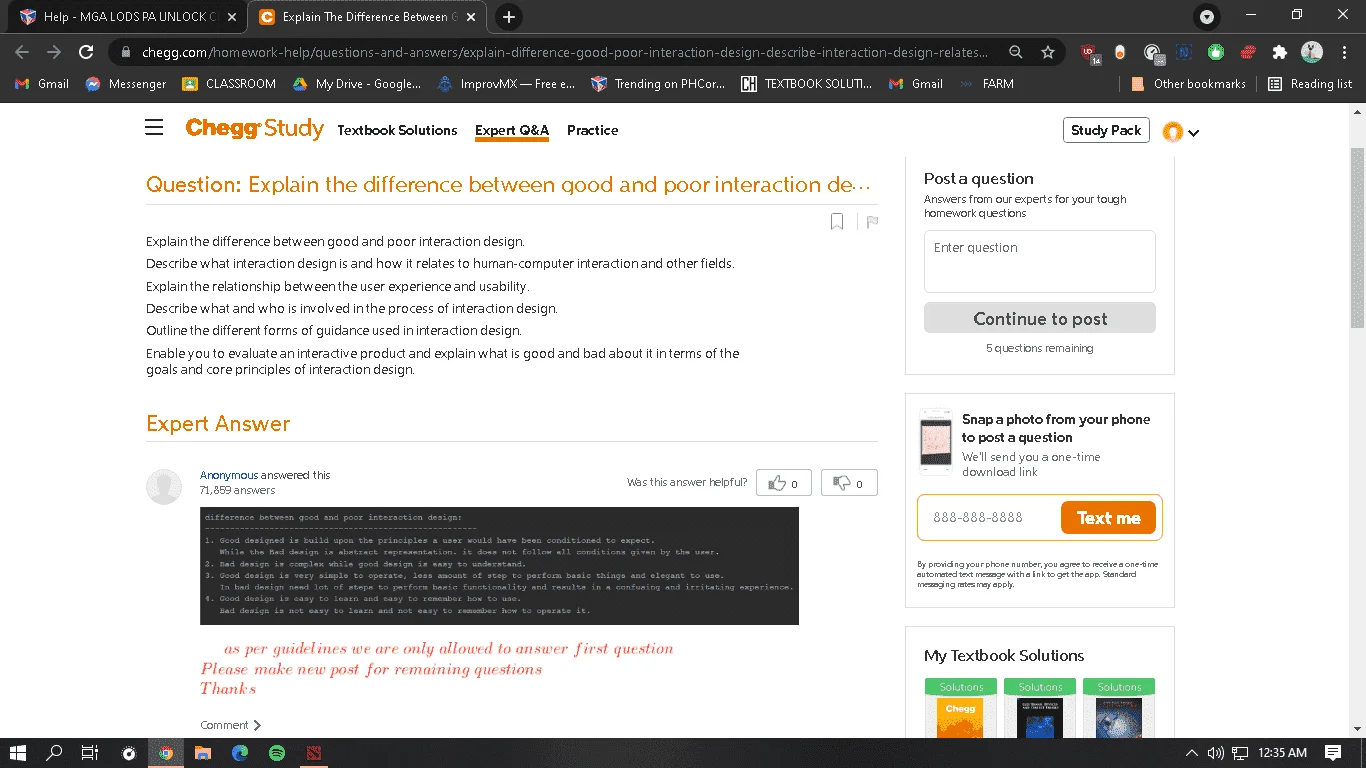Open the Chrome three-dot menu

1343,52
